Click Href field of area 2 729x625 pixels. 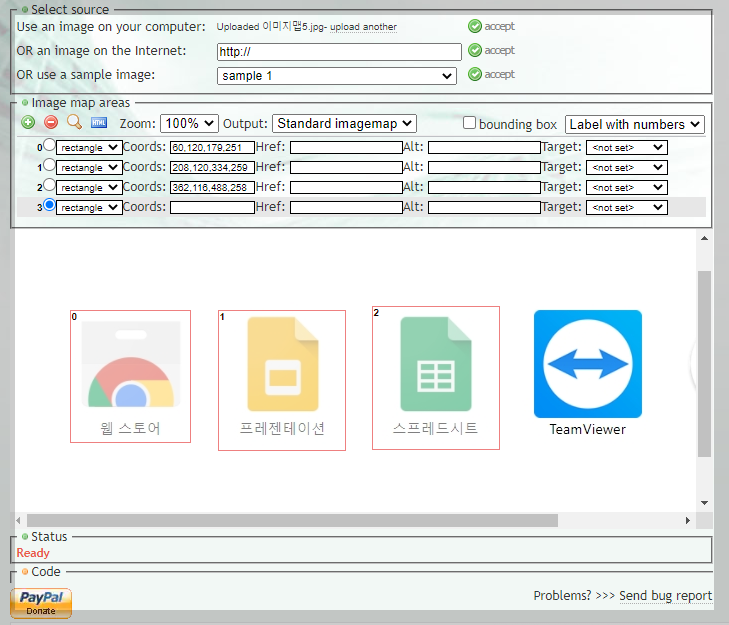pos(346,187)
